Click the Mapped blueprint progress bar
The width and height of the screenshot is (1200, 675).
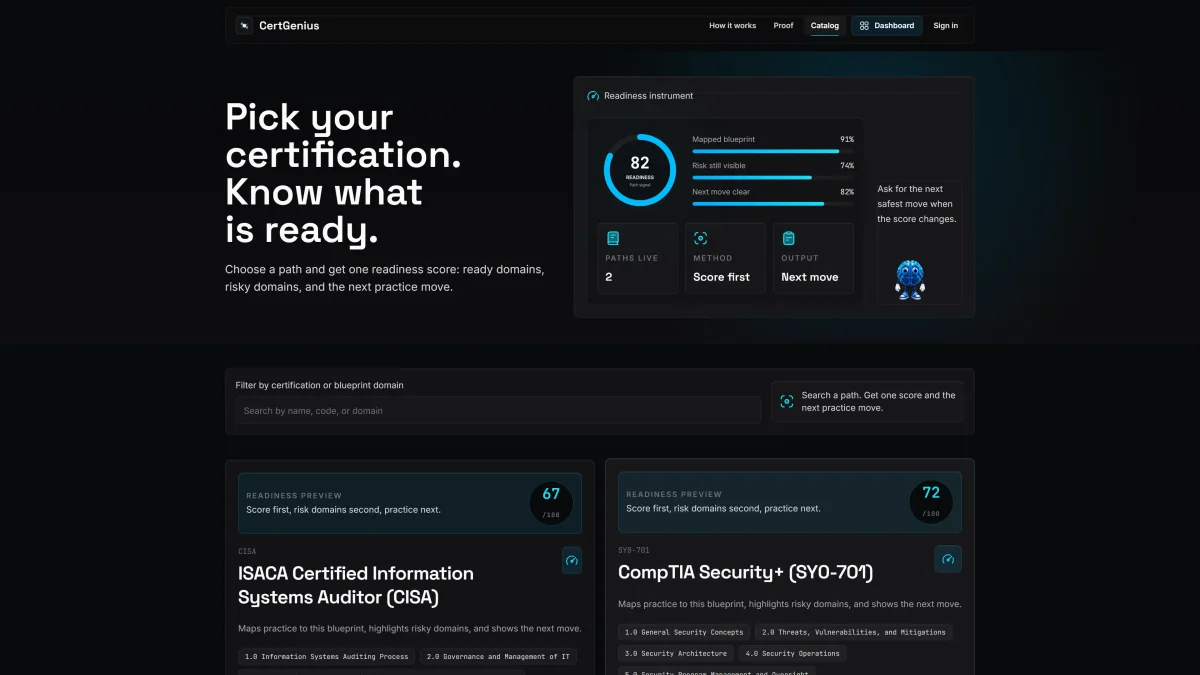coord(773,151)
